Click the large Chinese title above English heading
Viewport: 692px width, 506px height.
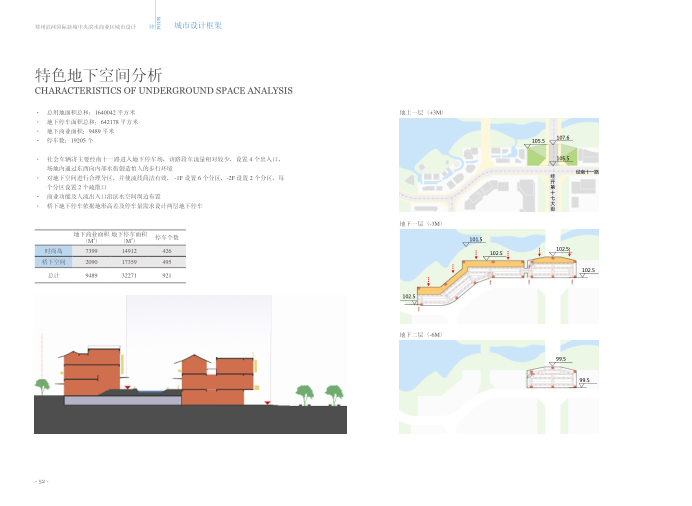click(x=98, y=75)
